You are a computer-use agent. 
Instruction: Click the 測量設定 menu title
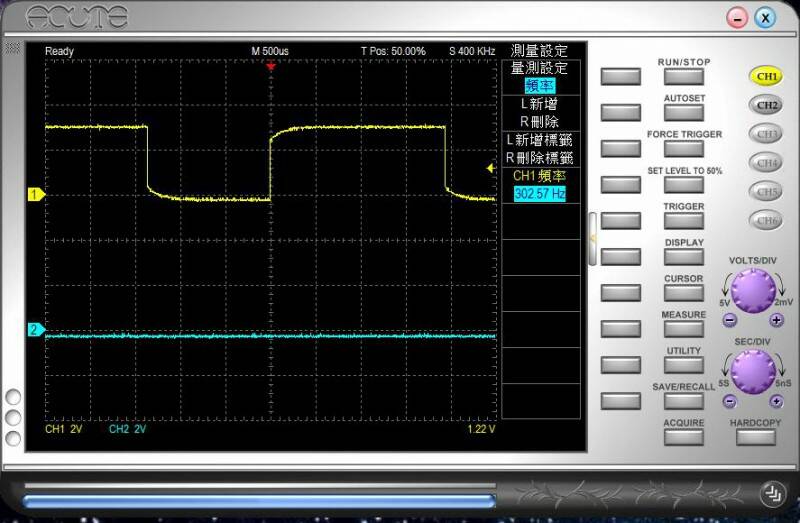tap(539, 51)
